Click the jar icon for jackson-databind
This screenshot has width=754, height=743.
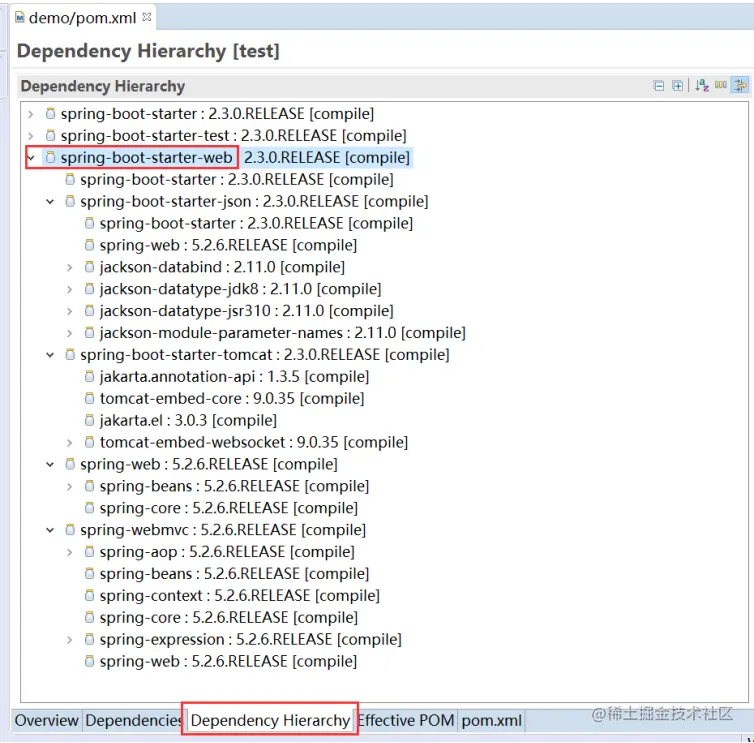(89, 267)
